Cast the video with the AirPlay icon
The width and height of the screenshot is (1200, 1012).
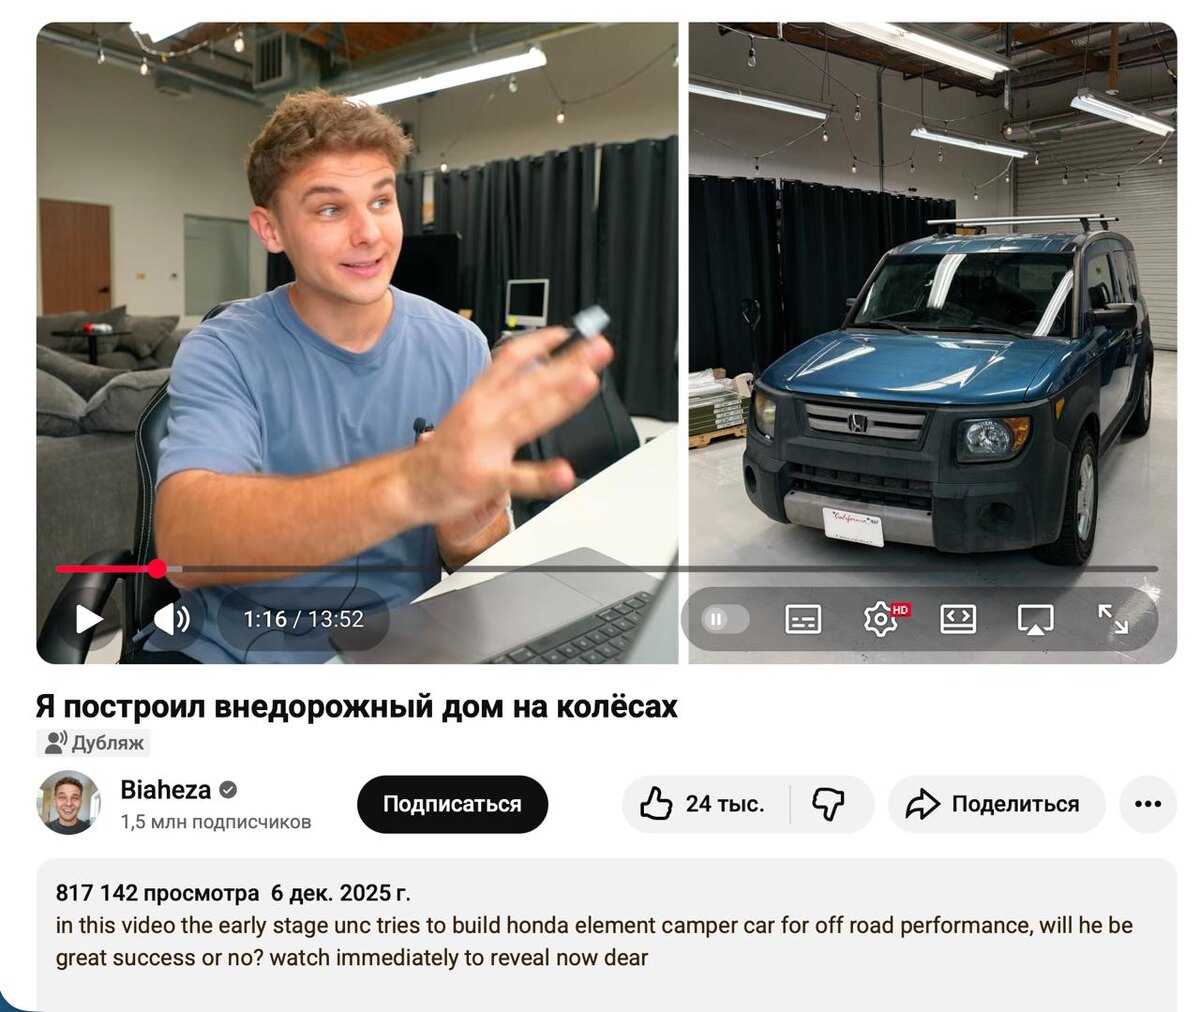1035,620
